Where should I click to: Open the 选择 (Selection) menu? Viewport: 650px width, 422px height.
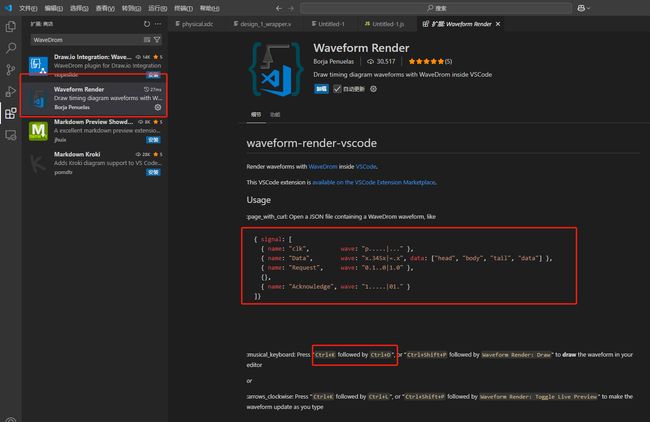pyautogui.click(x=79, y=8)
